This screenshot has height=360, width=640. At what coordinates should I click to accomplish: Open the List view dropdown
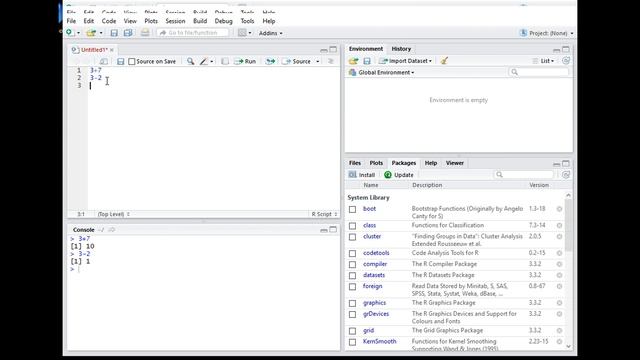click(543, 61)
